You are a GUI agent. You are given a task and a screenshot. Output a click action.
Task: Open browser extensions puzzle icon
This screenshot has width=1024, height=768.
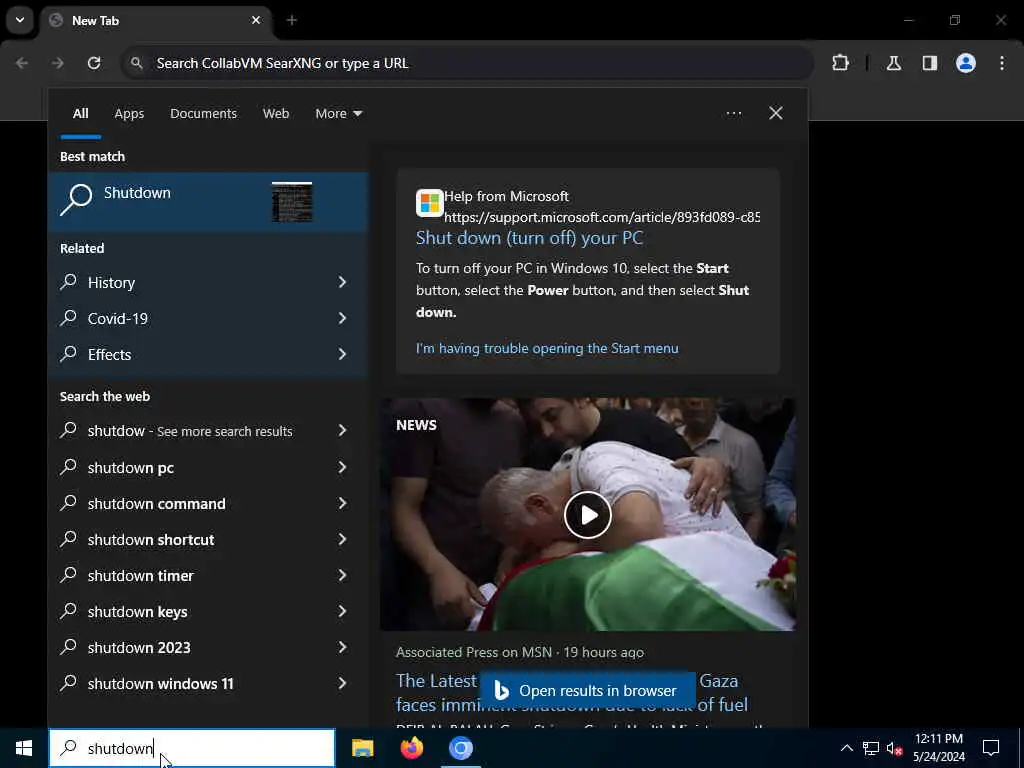click(840, 63)
